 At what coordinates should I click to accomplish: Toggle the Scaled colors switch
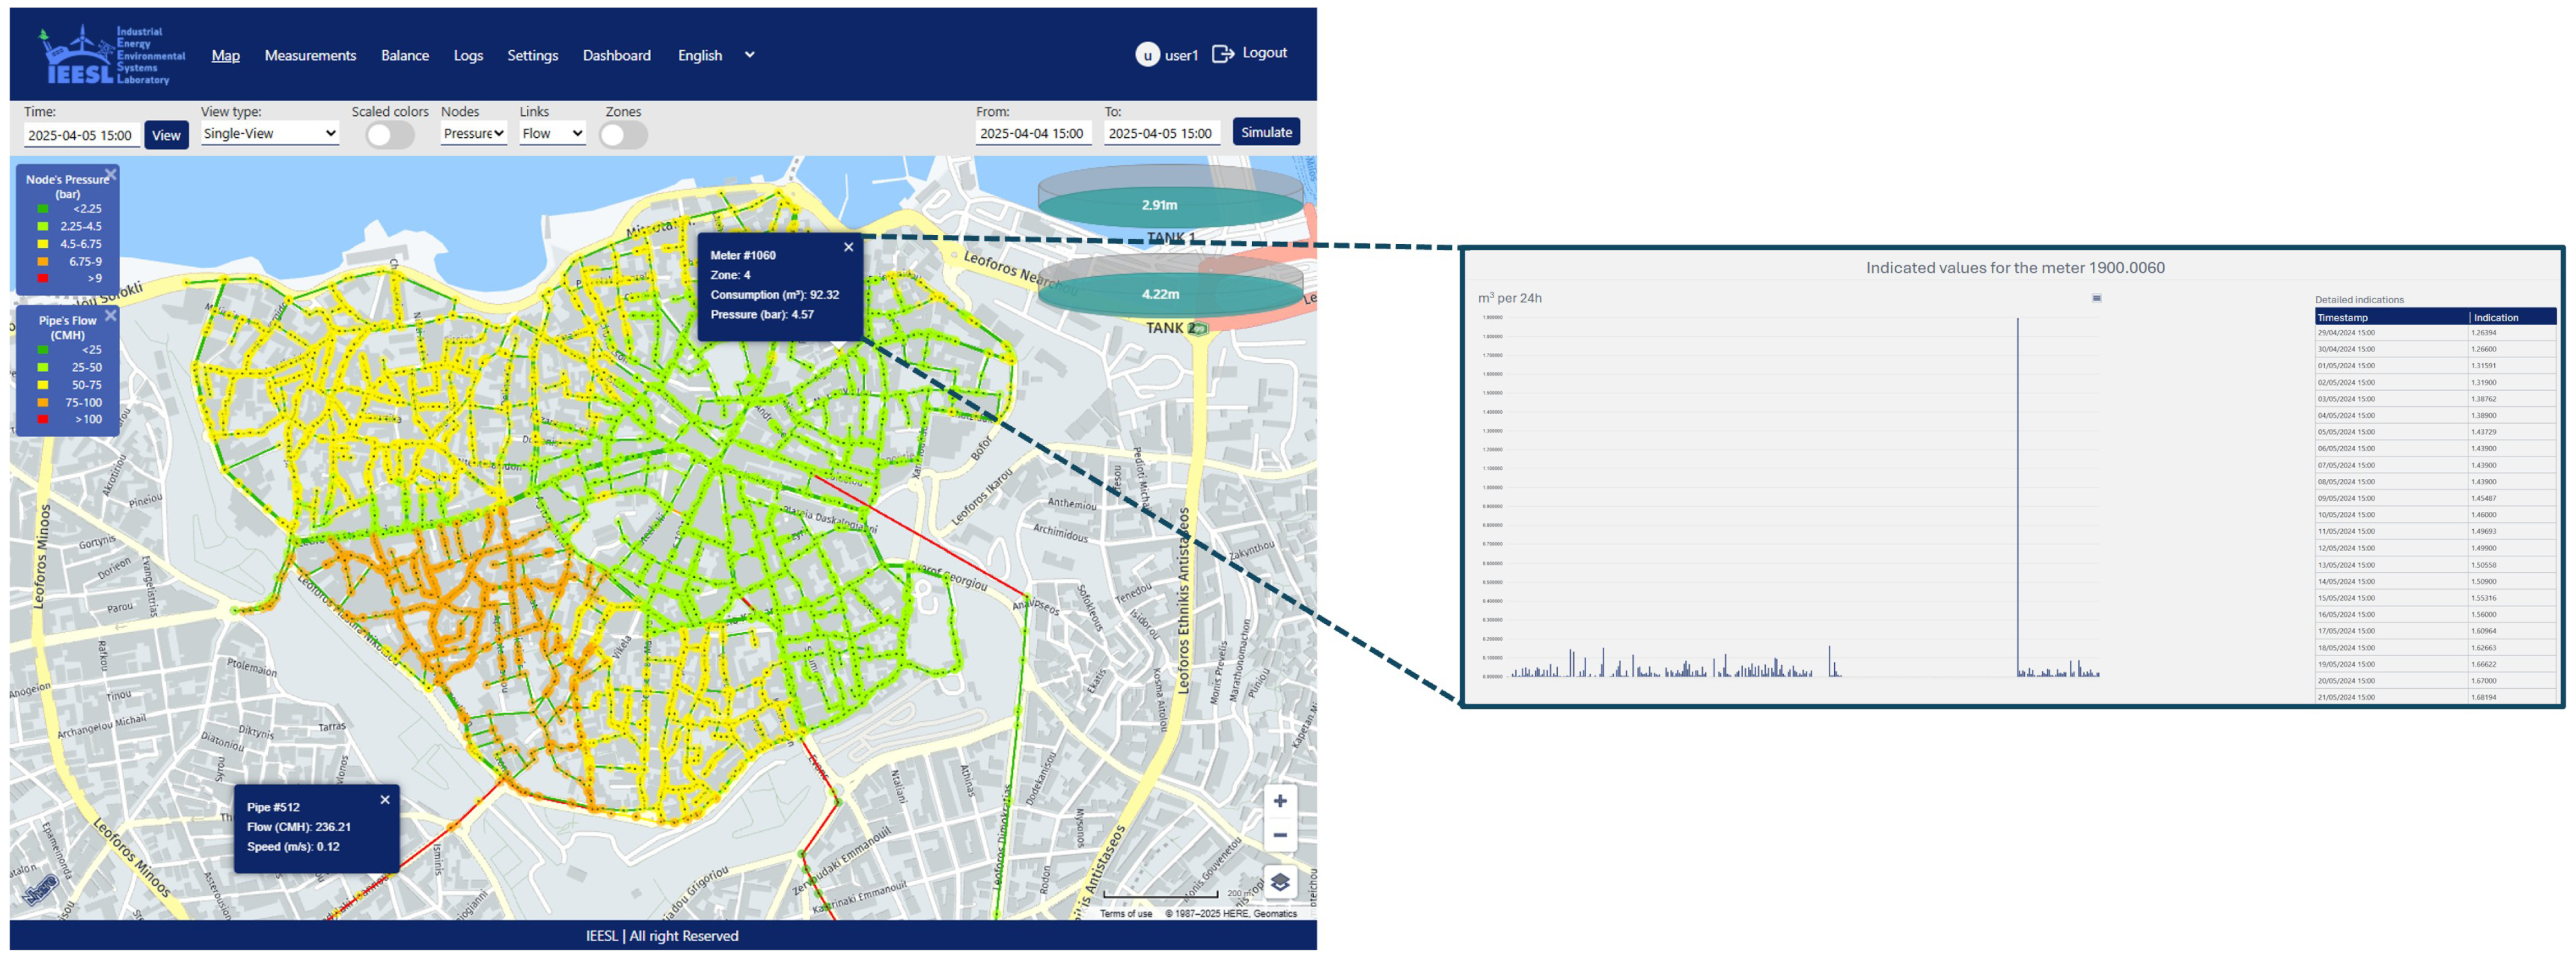[x=389, y=135]
